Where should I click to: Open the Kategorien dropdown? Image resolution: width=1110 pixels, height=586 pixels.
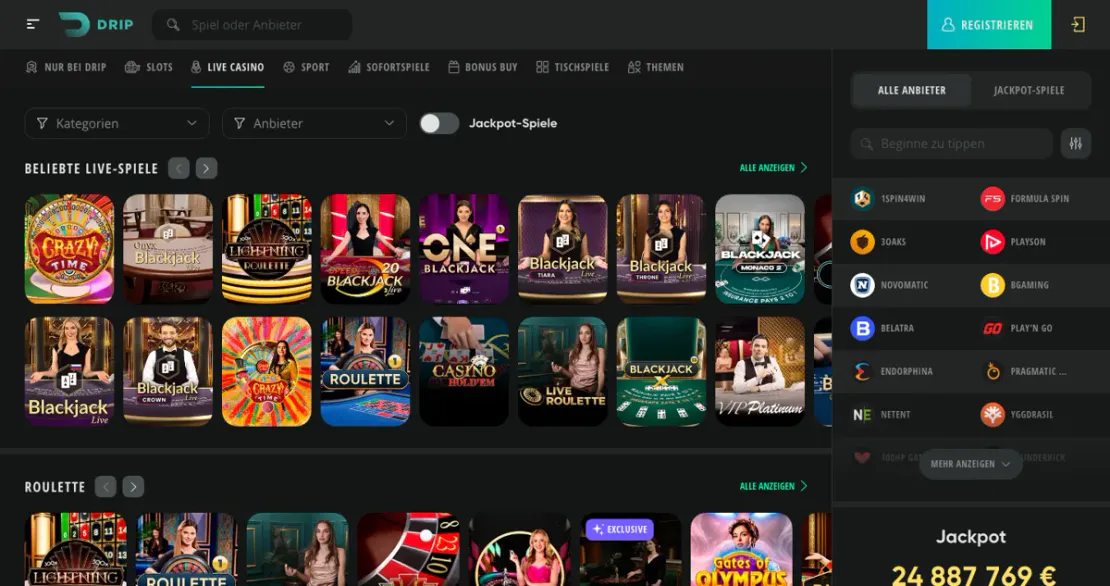(x=117, y=123)
